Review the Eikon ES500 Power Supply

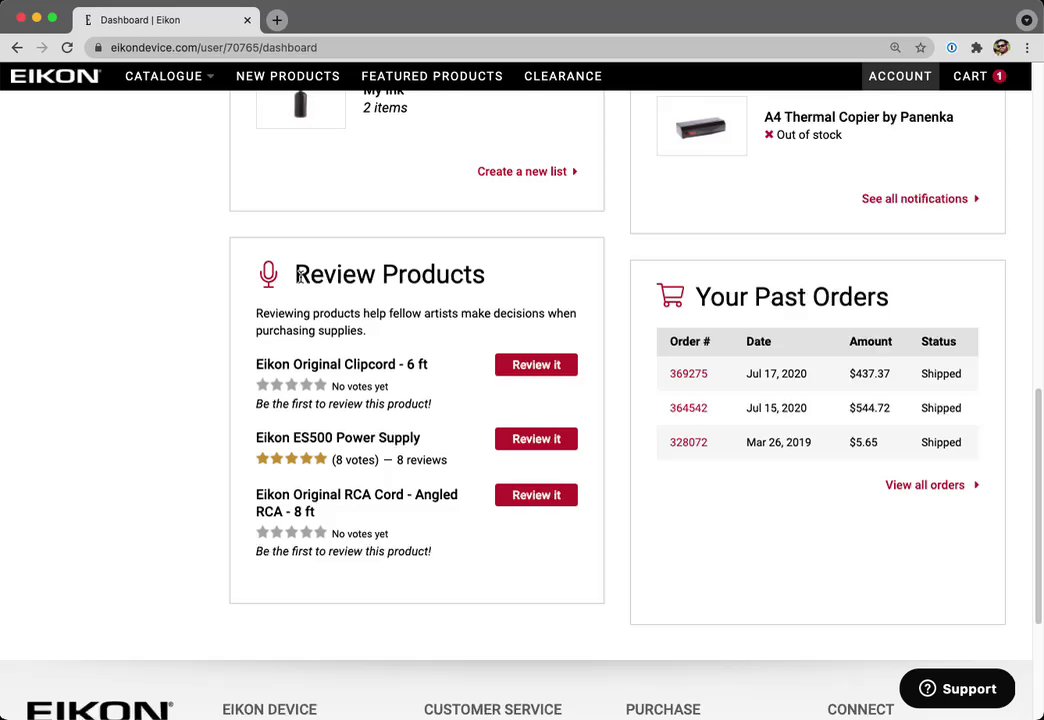click(x=536, y=439)
